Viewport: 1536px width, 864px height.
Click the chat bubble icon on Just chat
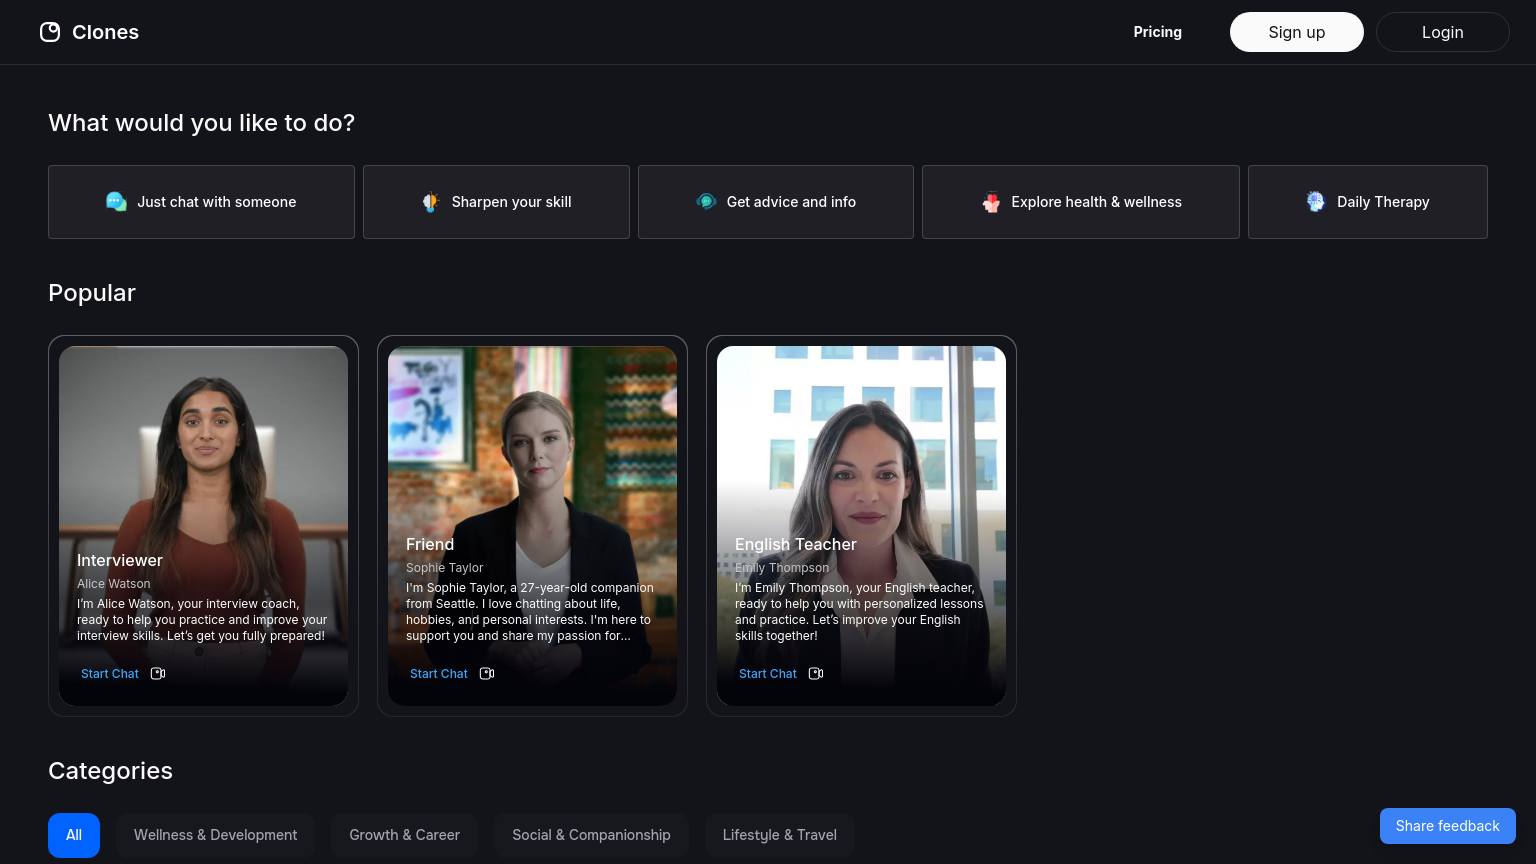116,202
